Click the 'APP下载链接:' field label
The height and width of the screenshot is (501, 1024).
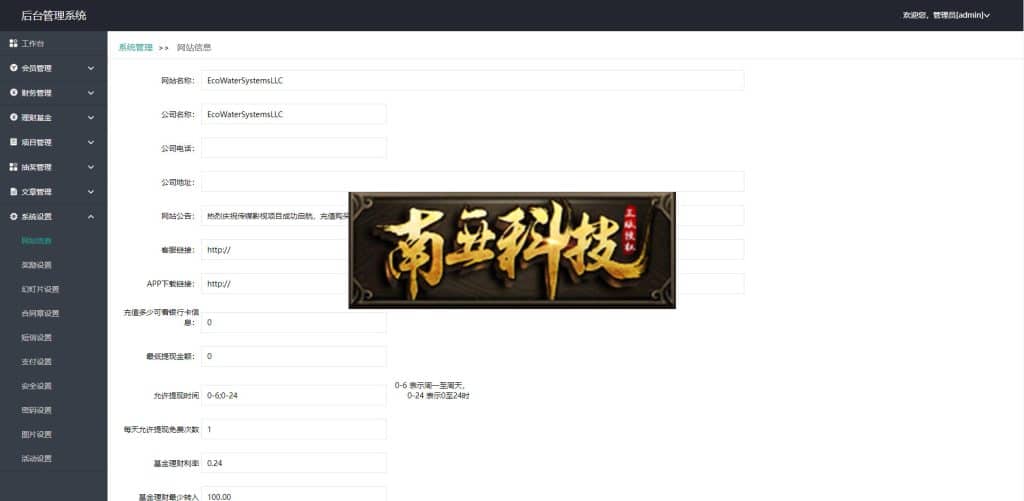tap(171, 283)
